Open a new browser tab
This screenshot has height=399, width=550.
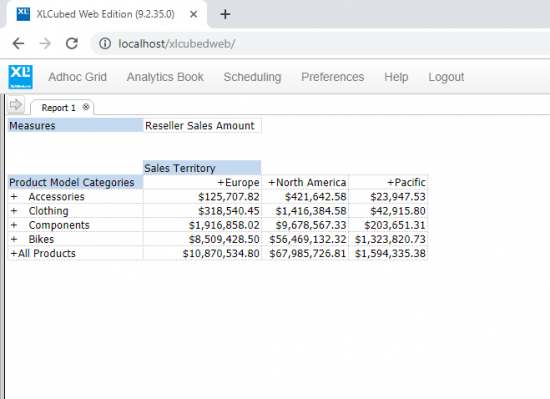225,14
